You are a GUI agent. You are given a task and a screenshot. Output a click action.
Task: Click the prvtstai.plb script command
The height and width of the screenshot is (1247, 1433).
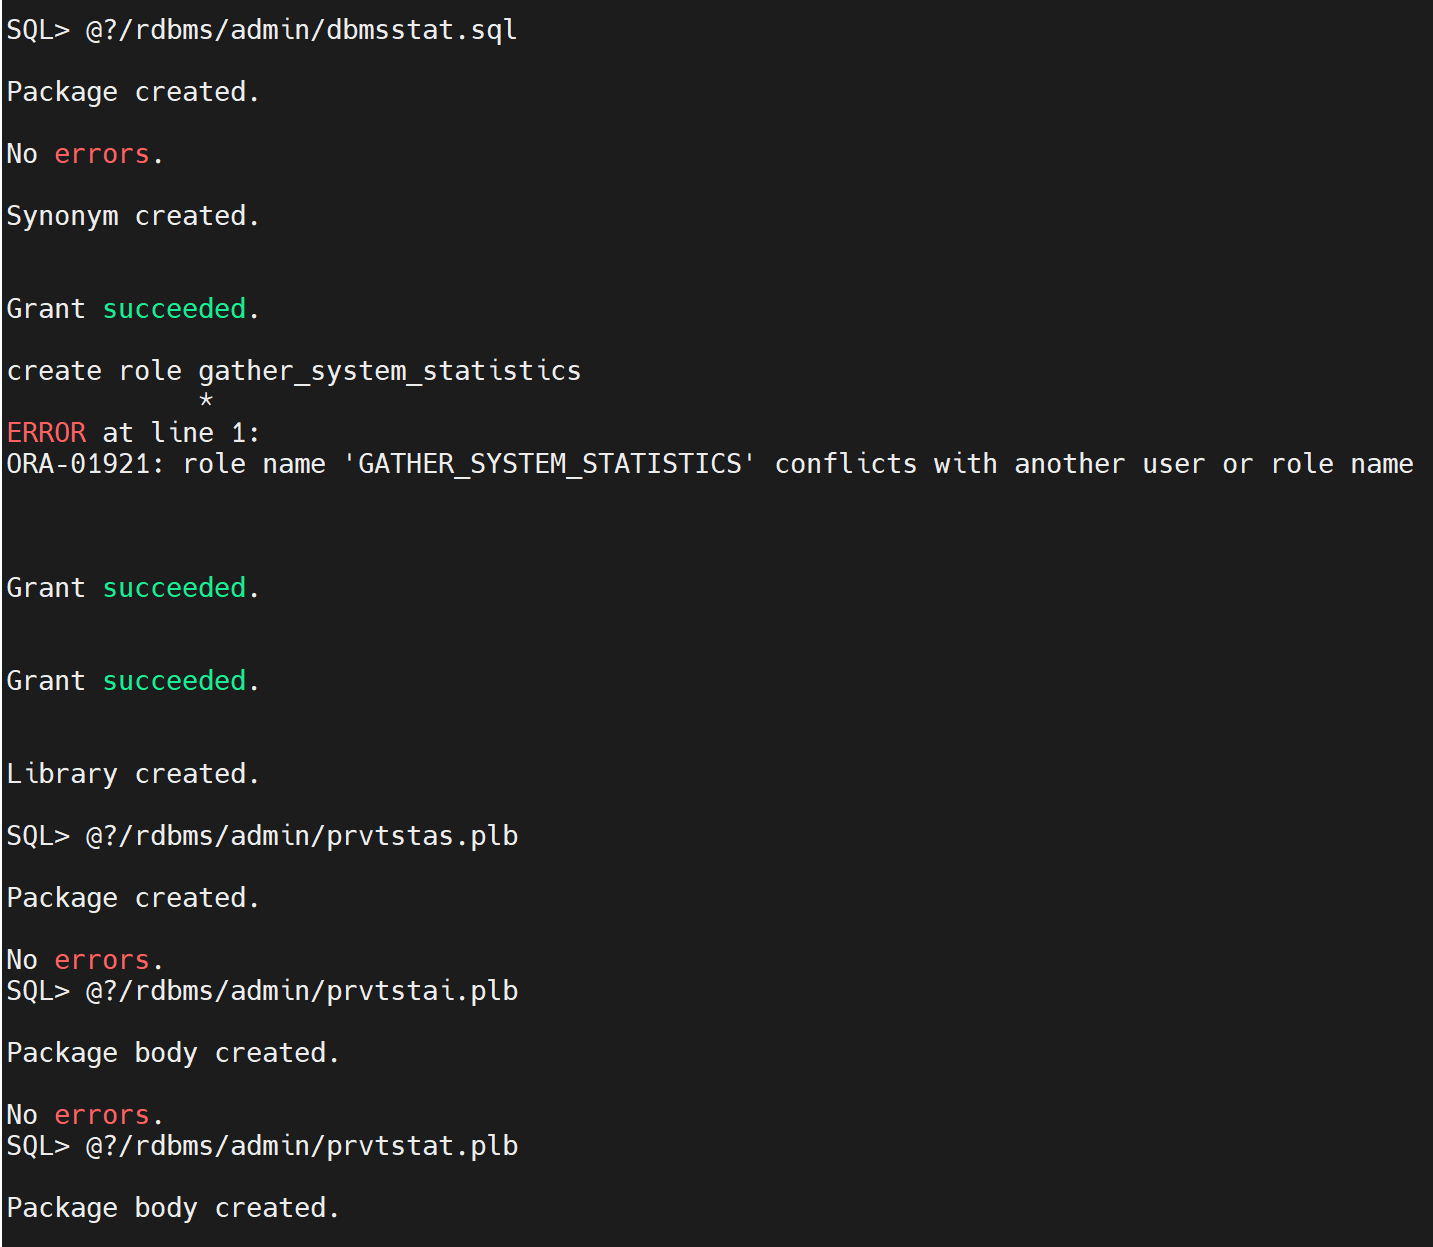click(301, 991)
